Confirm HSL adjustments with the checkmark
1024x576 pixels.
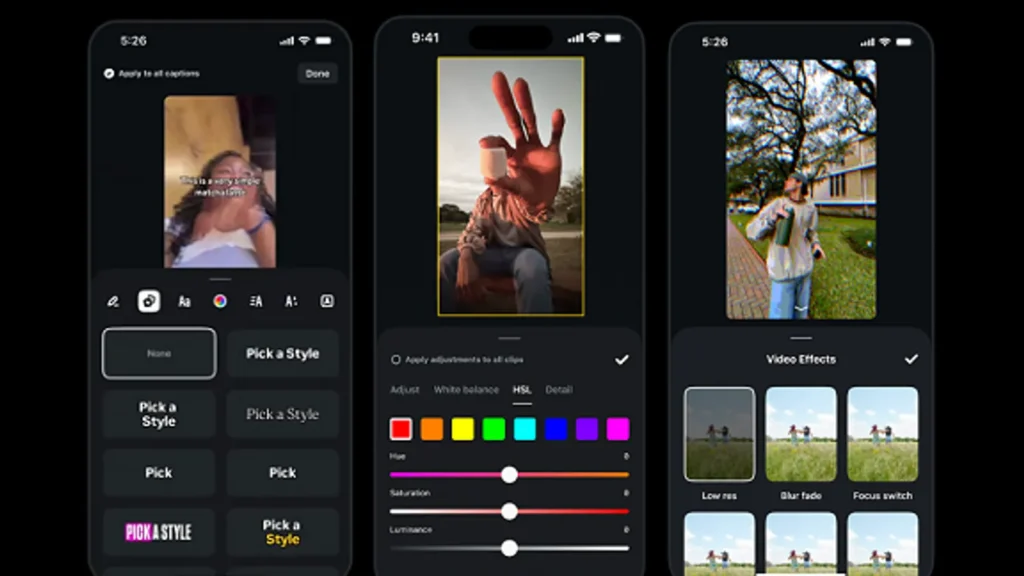(x=621, y=359)
